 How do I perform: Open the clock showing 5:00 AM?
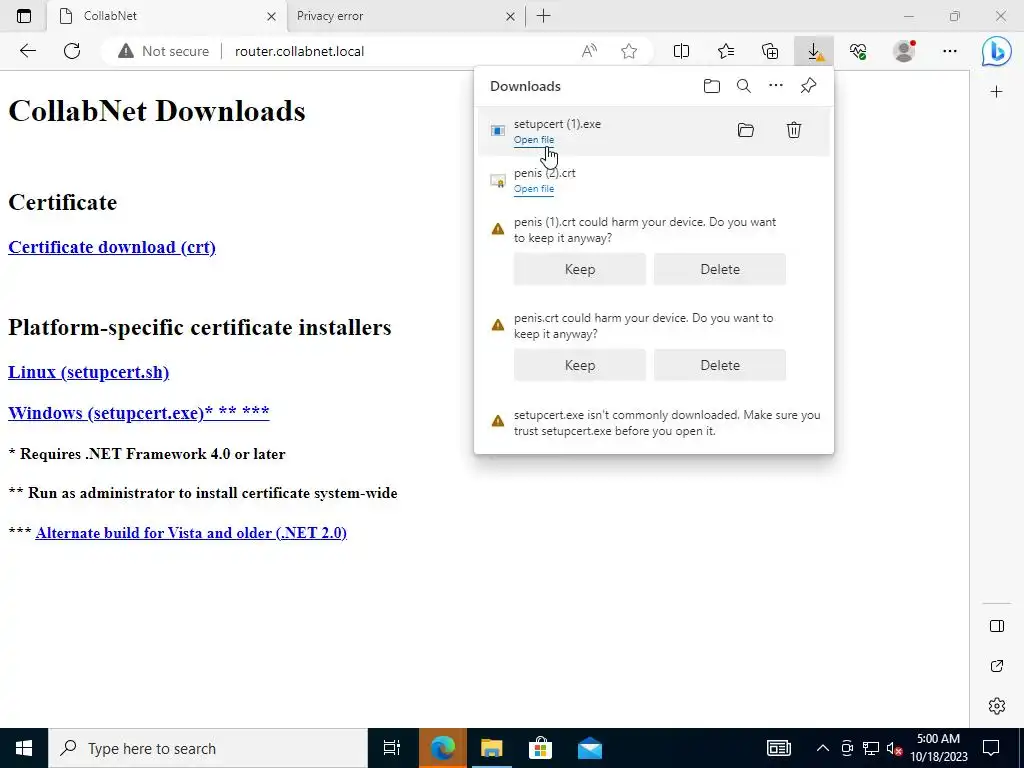click(938, 748)
